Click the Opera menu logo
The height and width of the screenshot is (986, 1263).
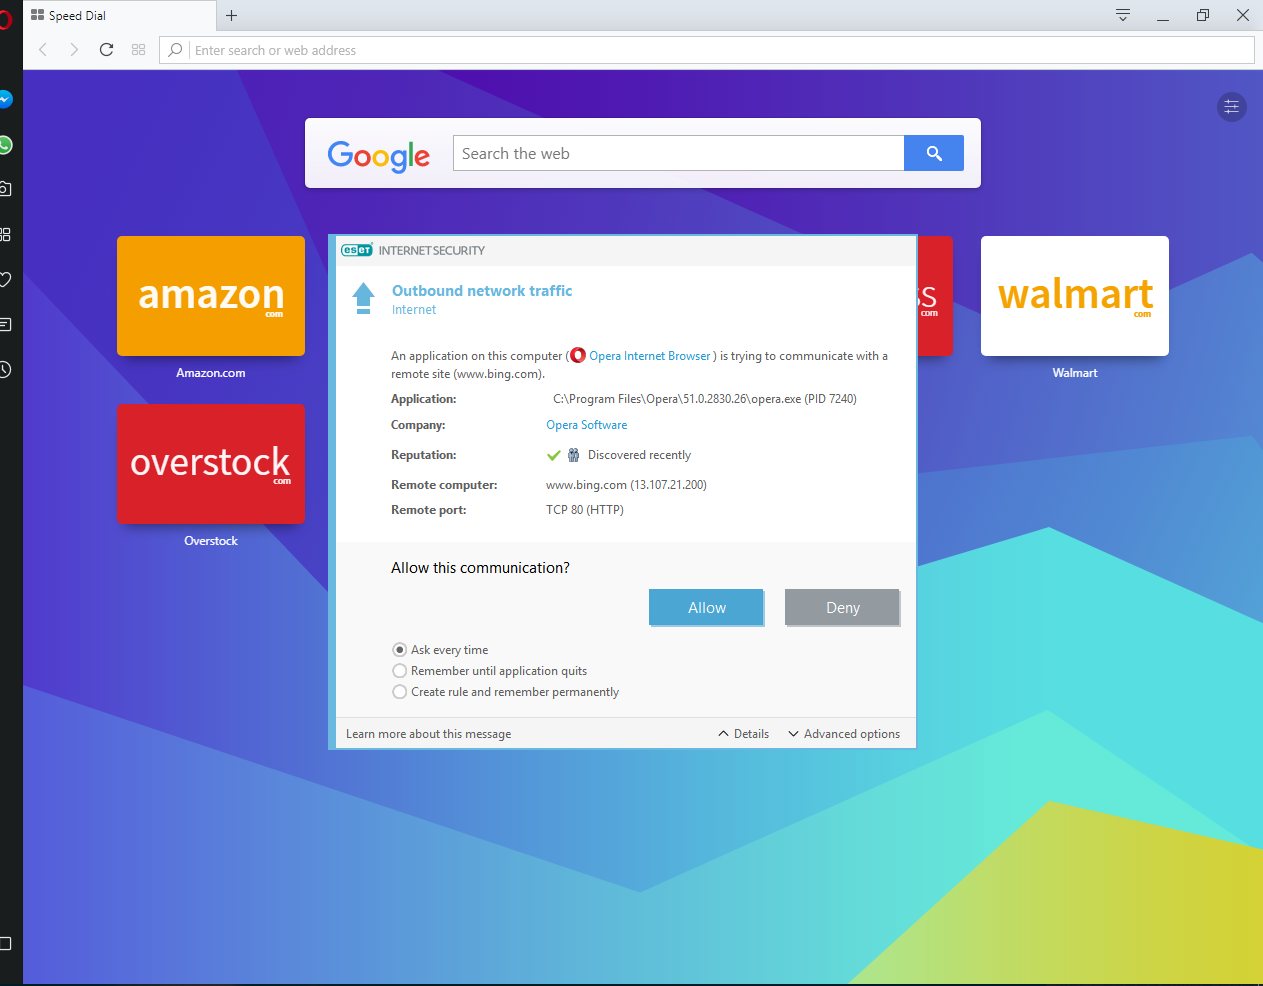coord(5,18)
